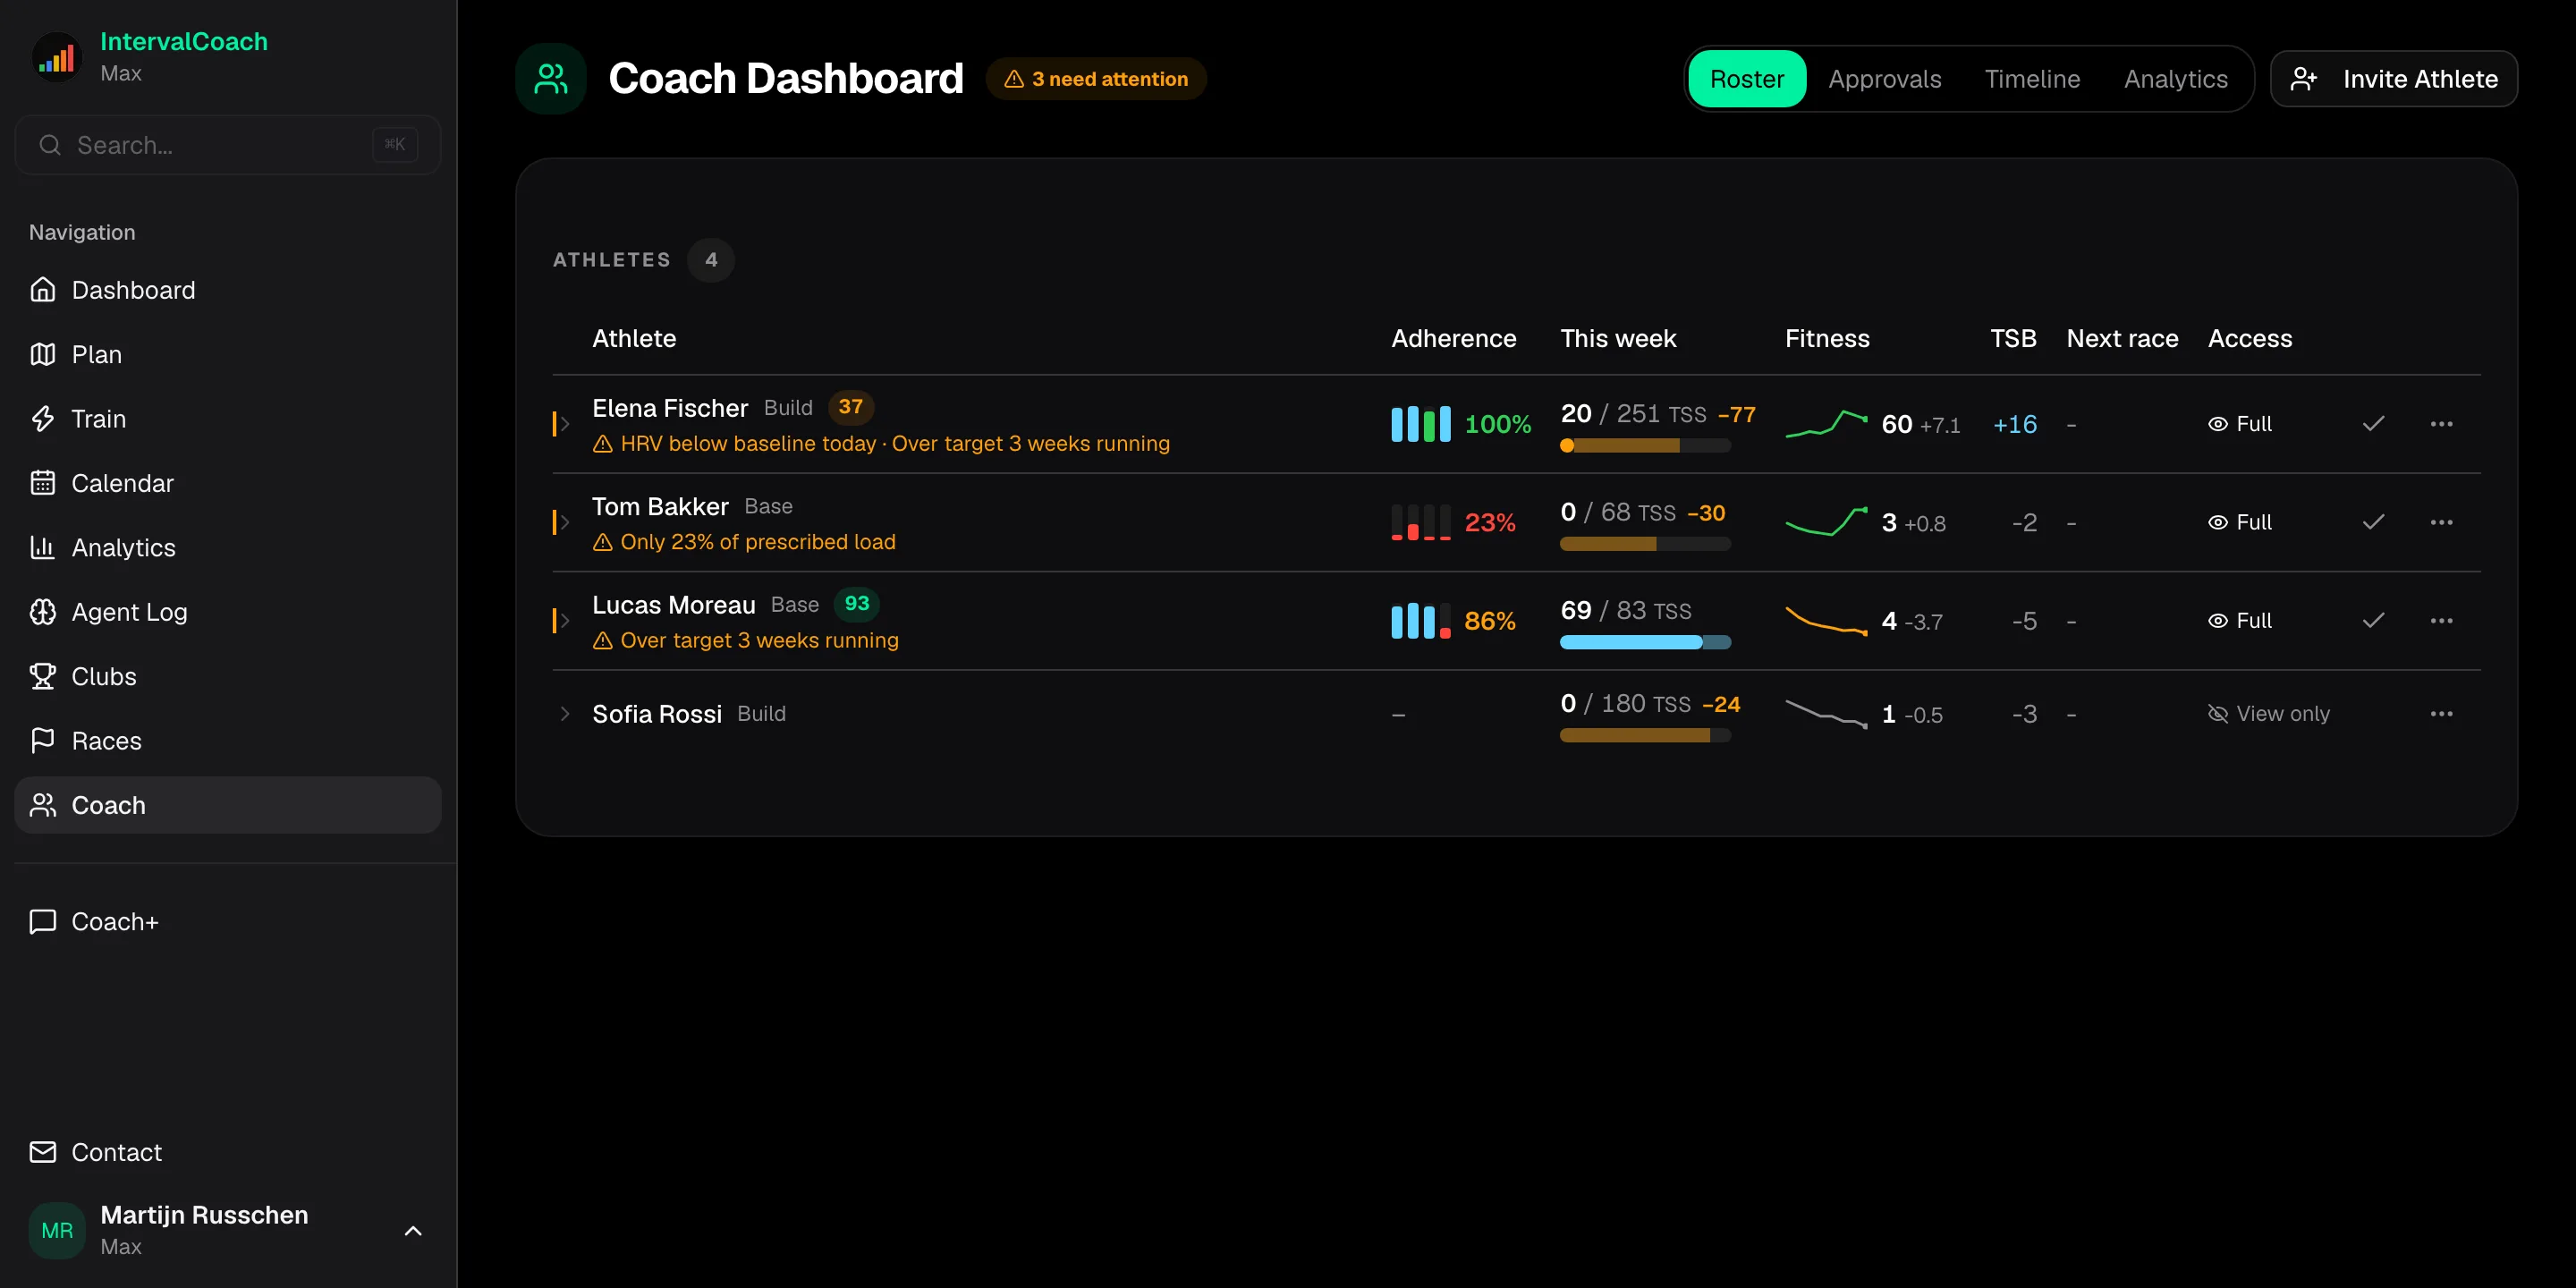Expand Elena Fischer's row
This screenshot has width=2576, height=1288.
click(x=565, y=424)
